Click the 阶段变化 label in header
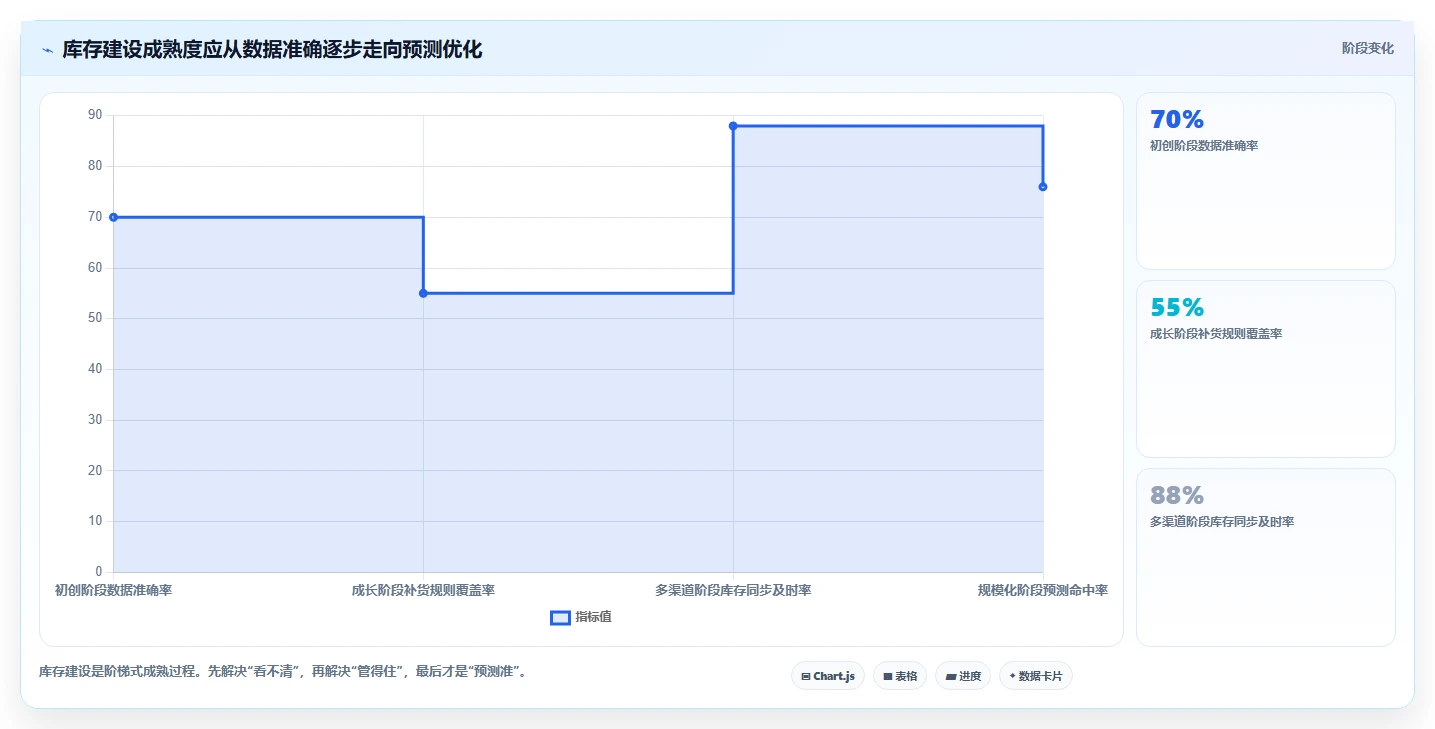This screenshot has width=1435, height=729. pos(1367,48)
